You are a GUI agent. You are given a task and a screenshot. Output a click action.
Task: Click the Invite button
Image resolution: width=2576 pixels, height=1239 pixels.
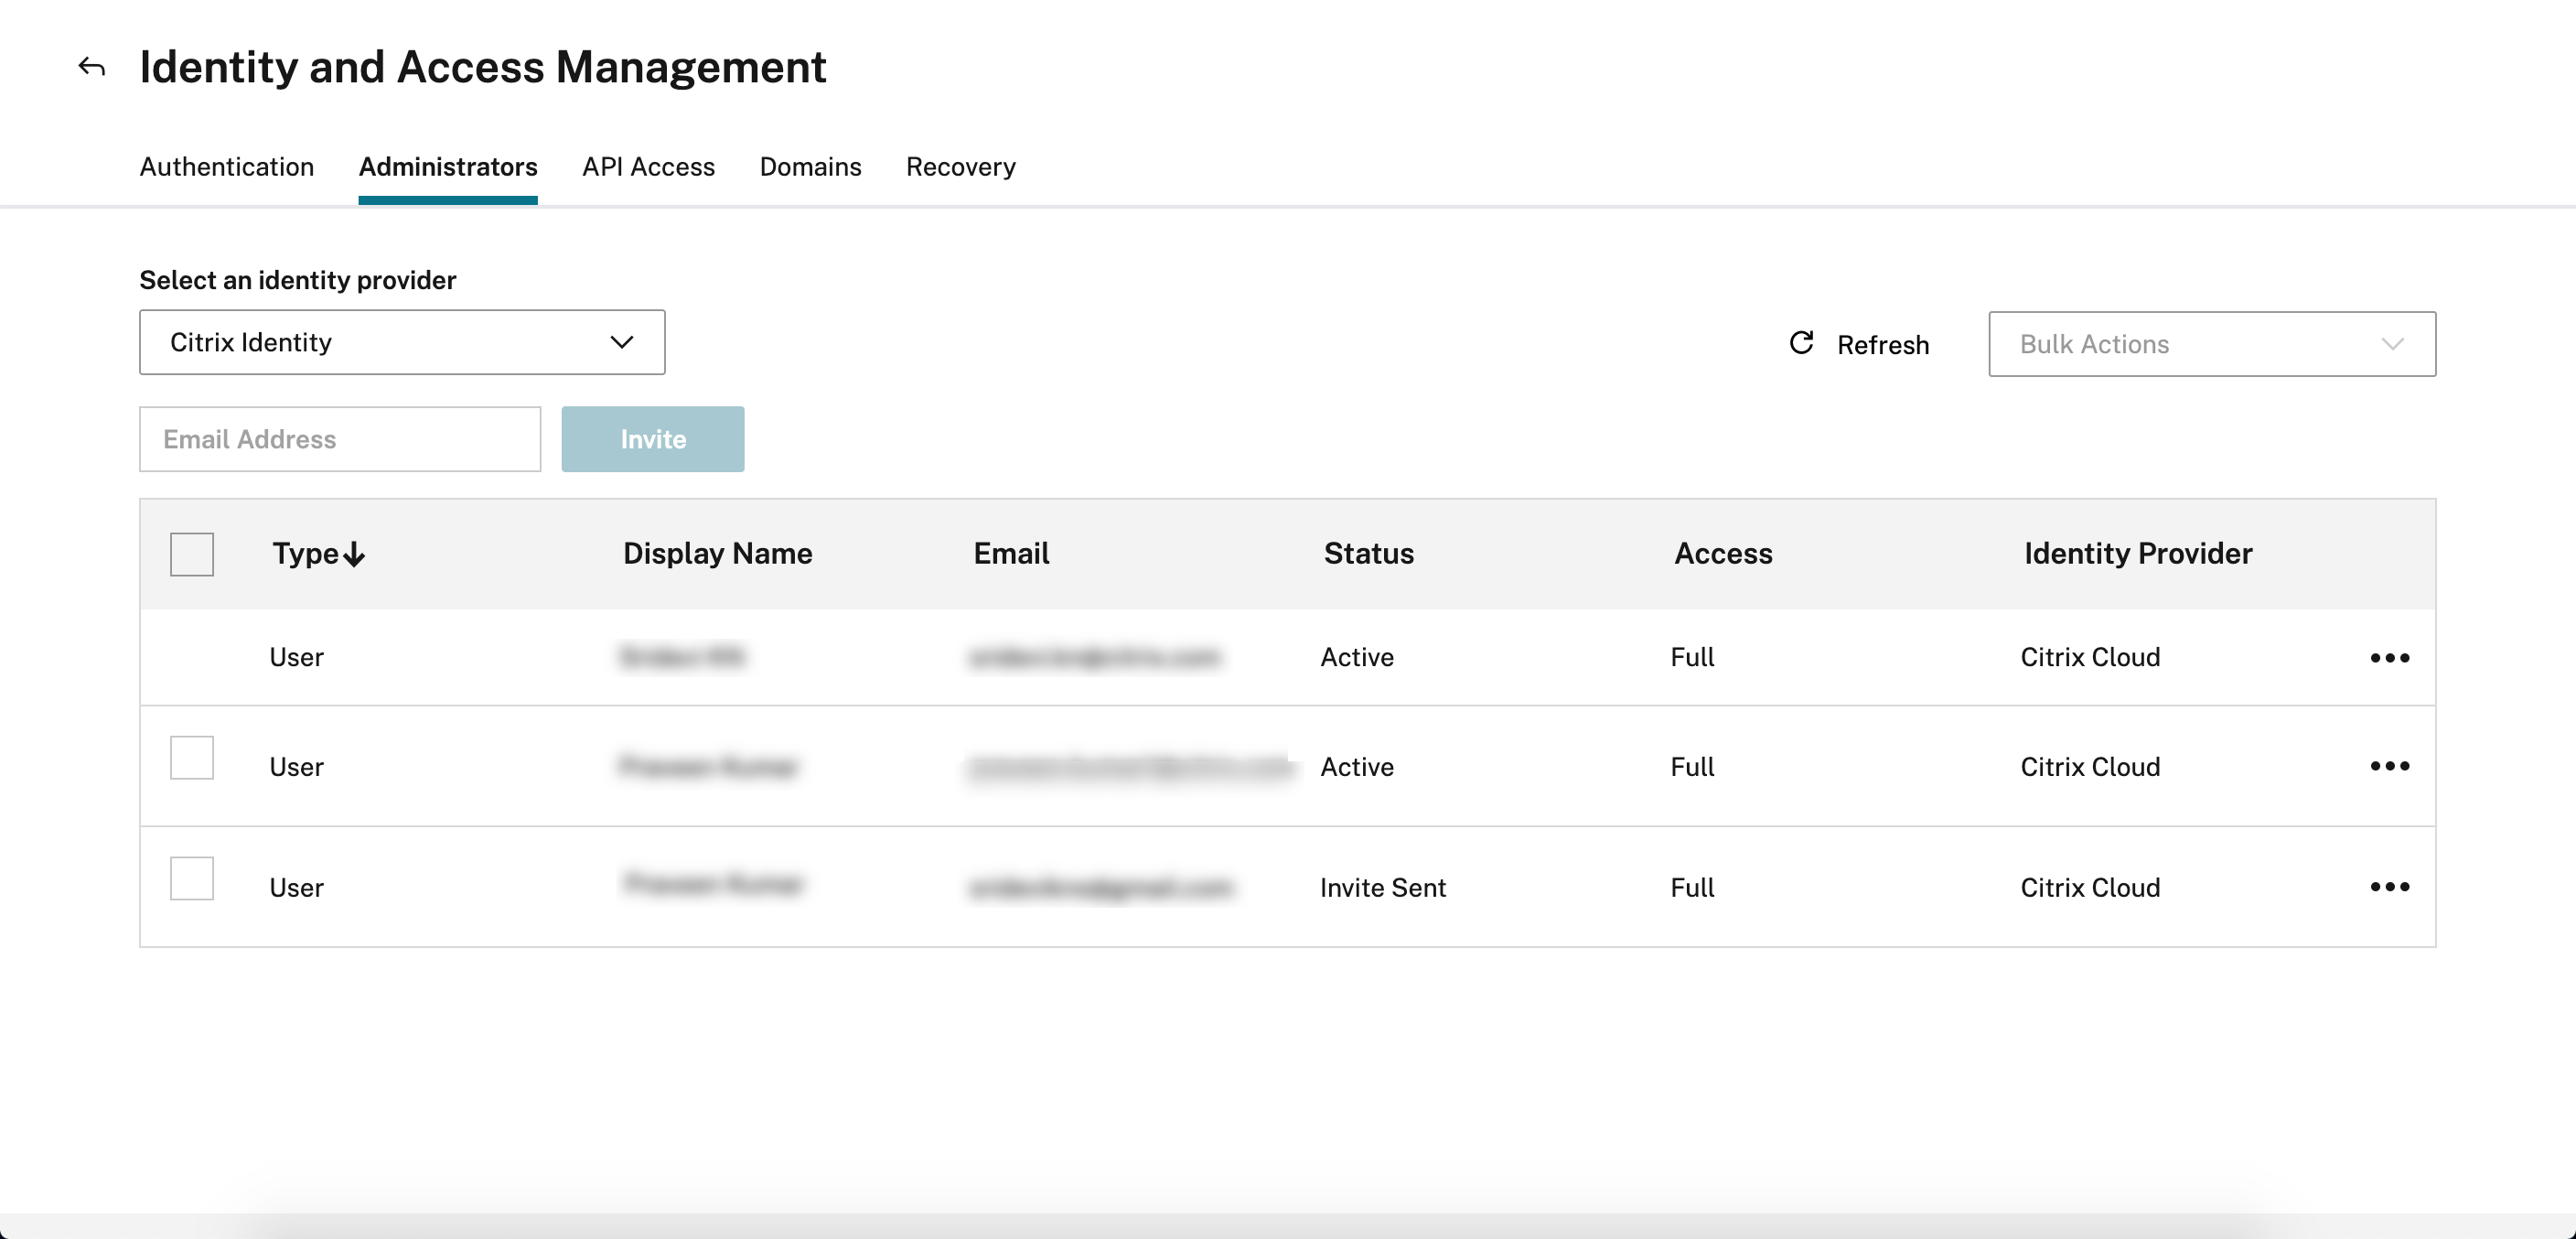(x=653, y=439)
